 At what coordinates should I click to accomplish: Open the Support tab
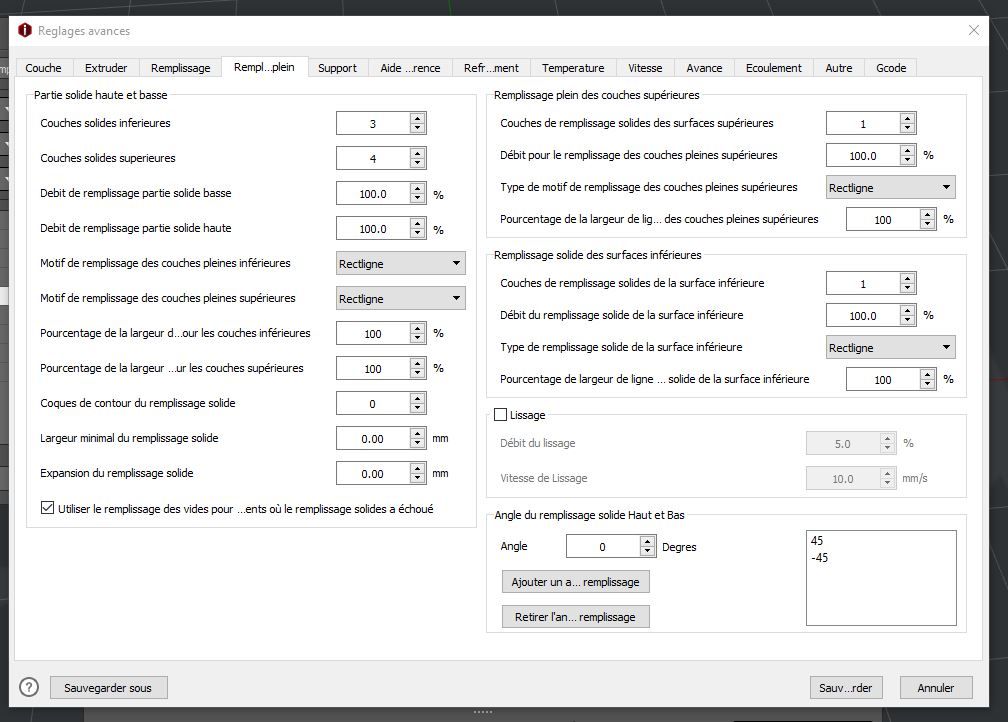point(337,68)
